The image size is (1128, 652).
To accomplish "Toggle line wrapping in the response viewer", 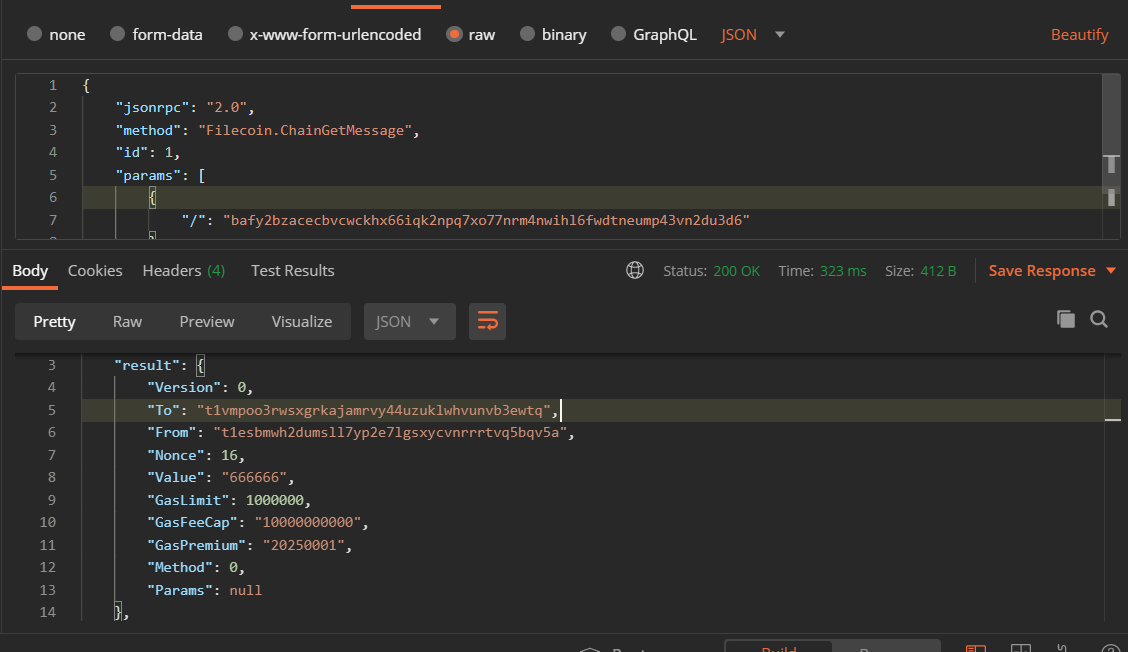I will click(487, 321).
